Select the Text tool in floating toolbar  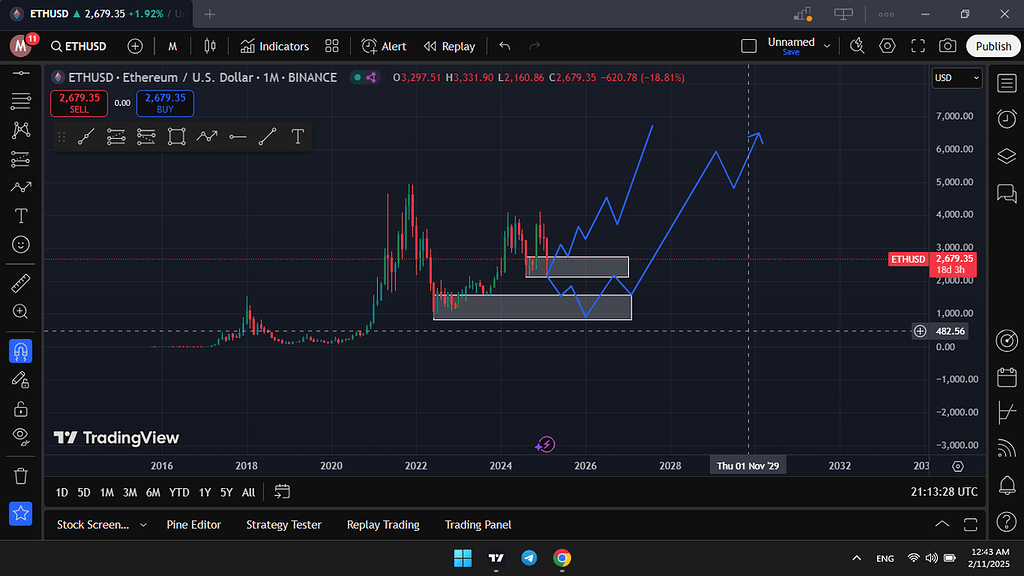[297, 137]
